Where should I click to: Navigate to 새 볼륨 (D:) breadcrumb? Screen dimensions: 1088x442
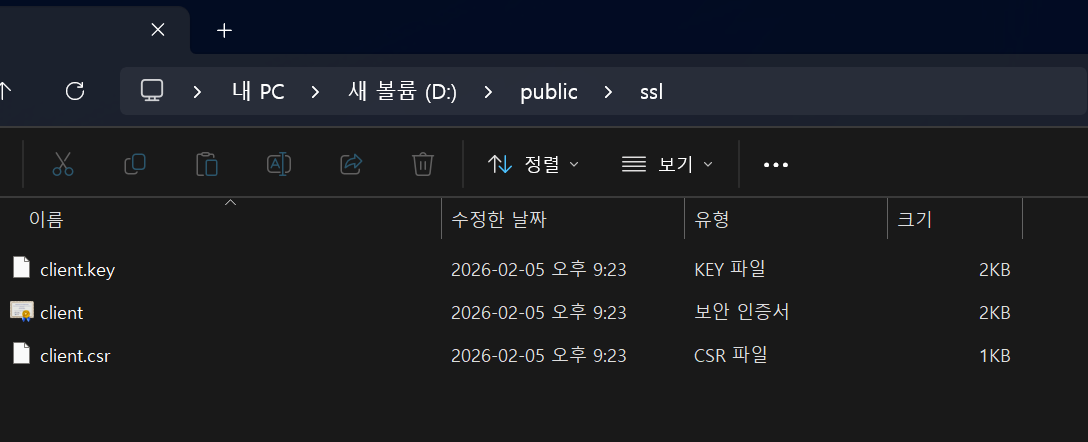[402, 92]
